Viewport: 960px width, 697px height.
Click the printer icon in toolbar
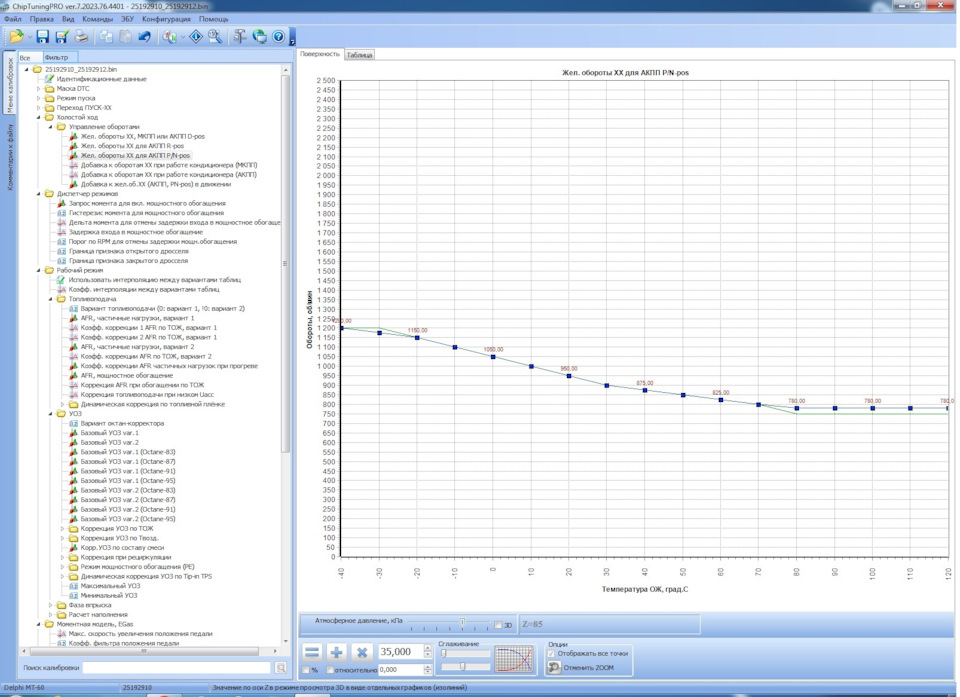coord(82,37)
